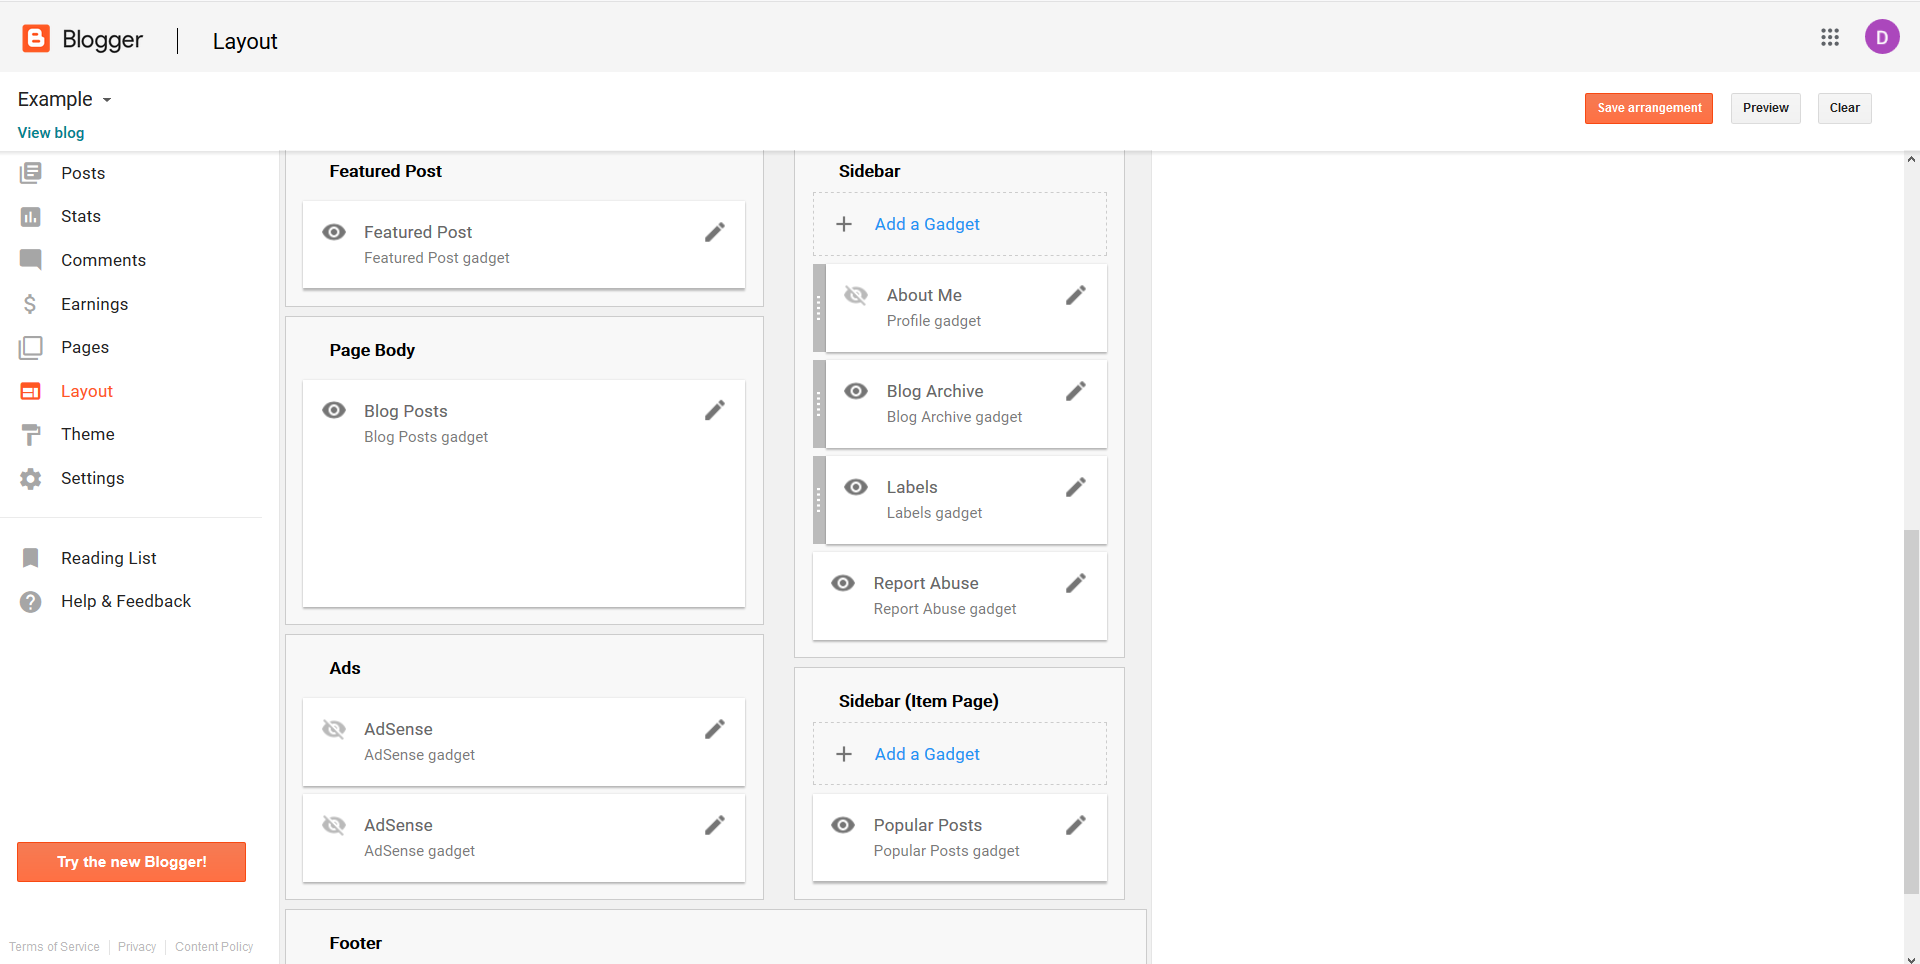The image size is (1920, 964).
Task: Show the hidden About Me gadget
Action: [856, 295]
